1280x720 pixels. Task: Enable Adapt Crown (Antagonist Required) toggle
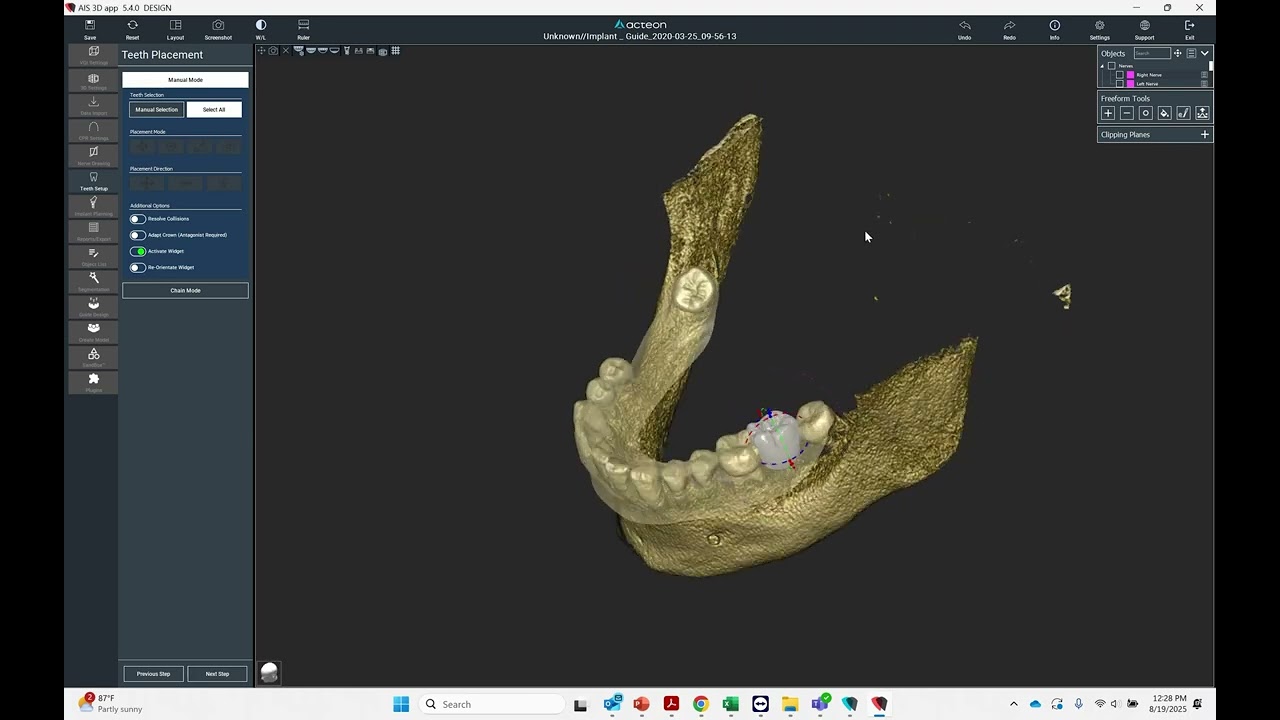138,235
